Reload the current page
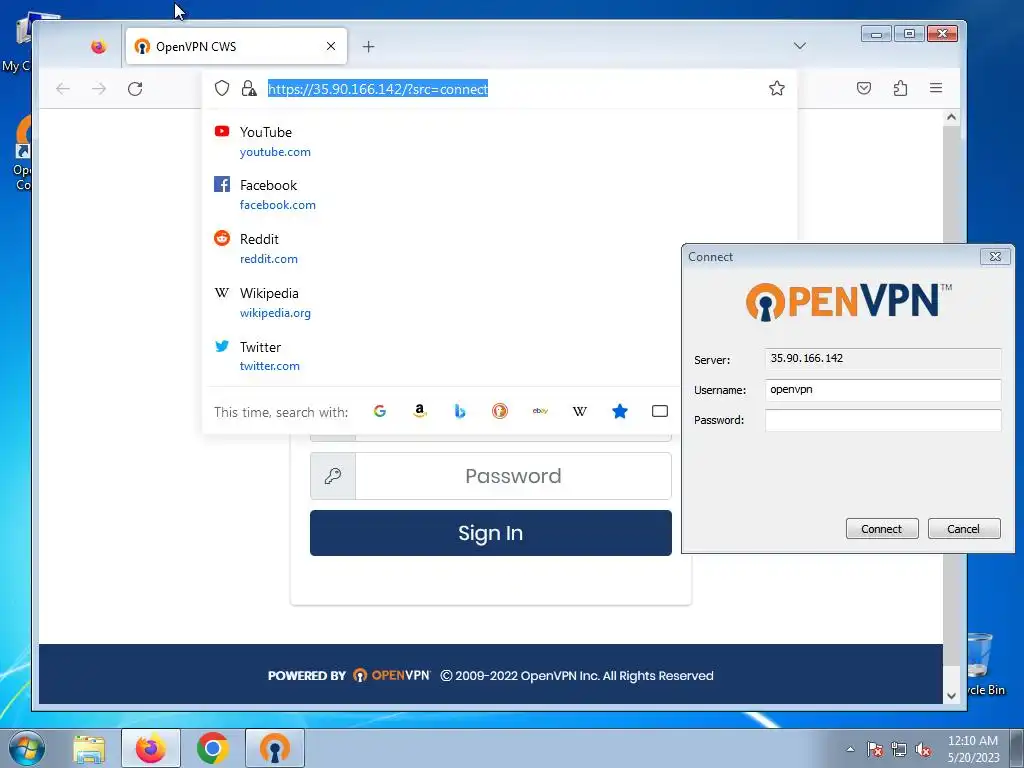This screenshot has height=768, width=1024. pos(135,89)
